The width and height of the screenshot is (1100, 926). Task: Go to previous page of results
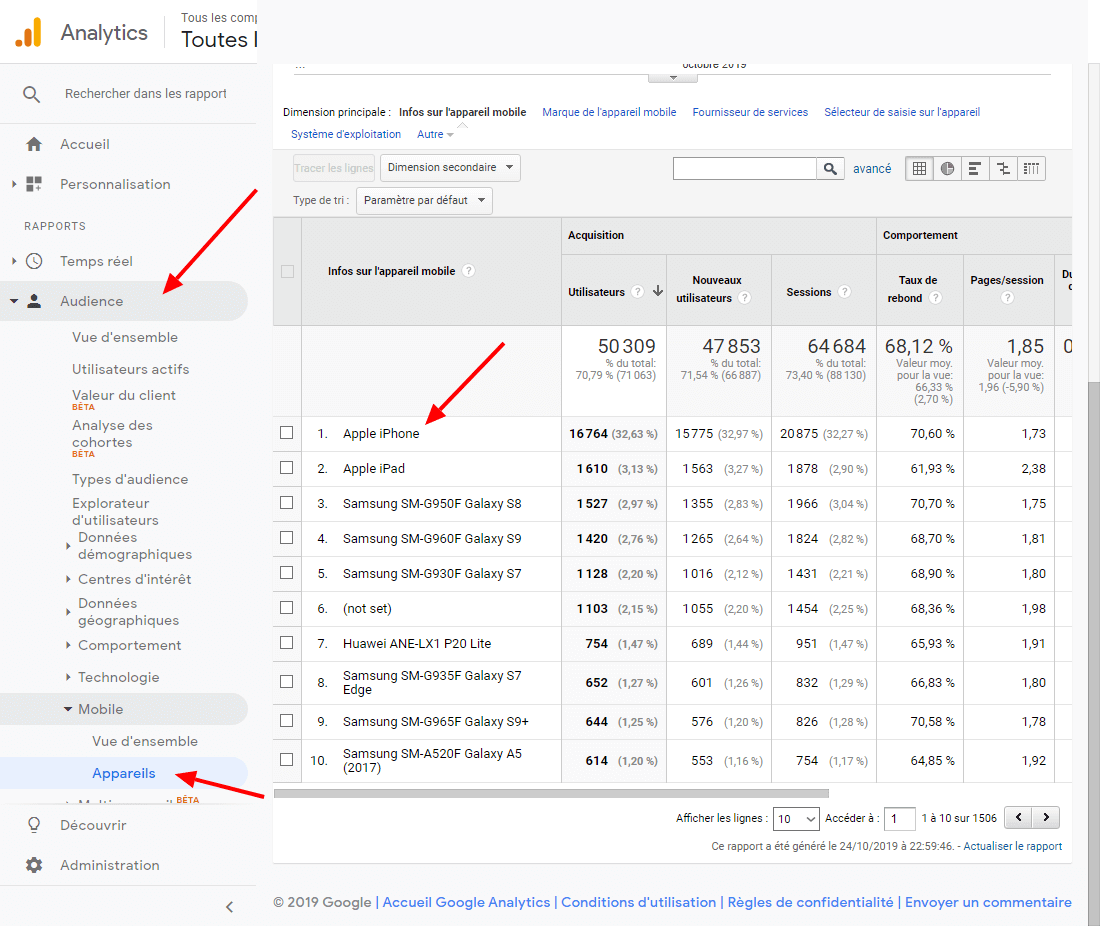click(1019, 817)
